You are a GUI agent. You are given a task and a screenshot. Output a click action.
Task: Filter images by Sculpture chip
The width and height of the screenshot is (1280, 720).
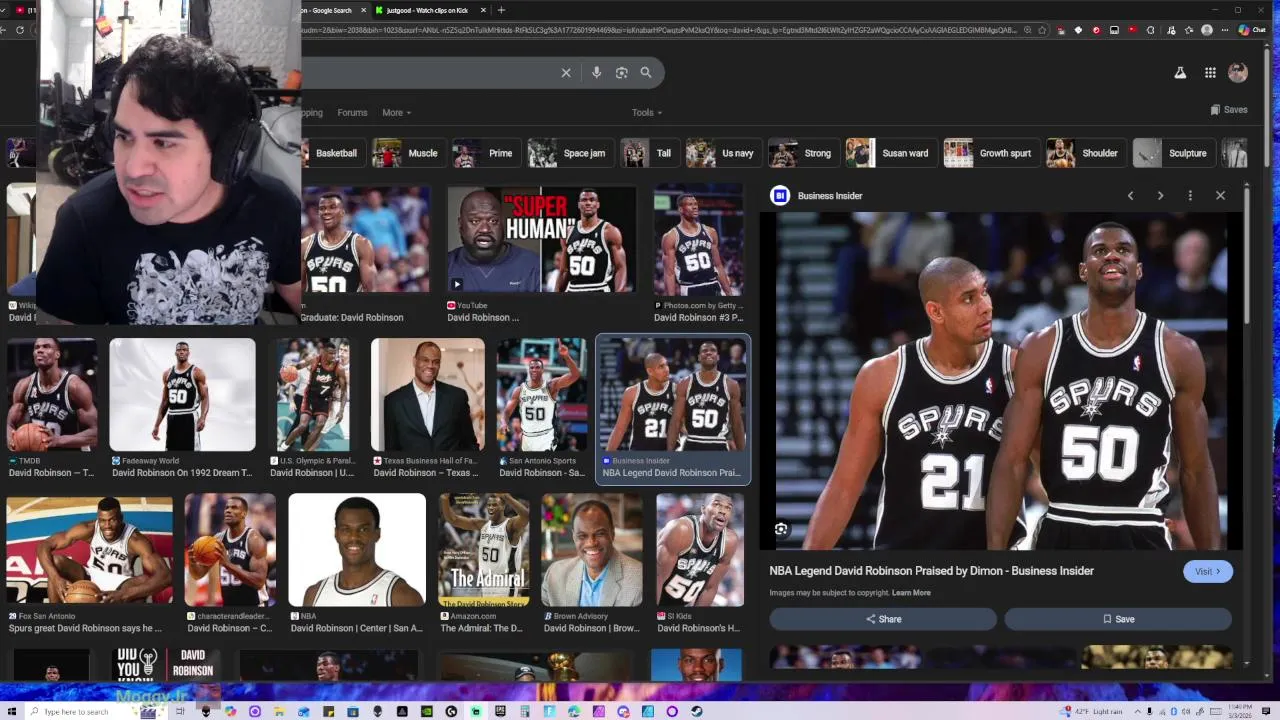coord(1174,153)
